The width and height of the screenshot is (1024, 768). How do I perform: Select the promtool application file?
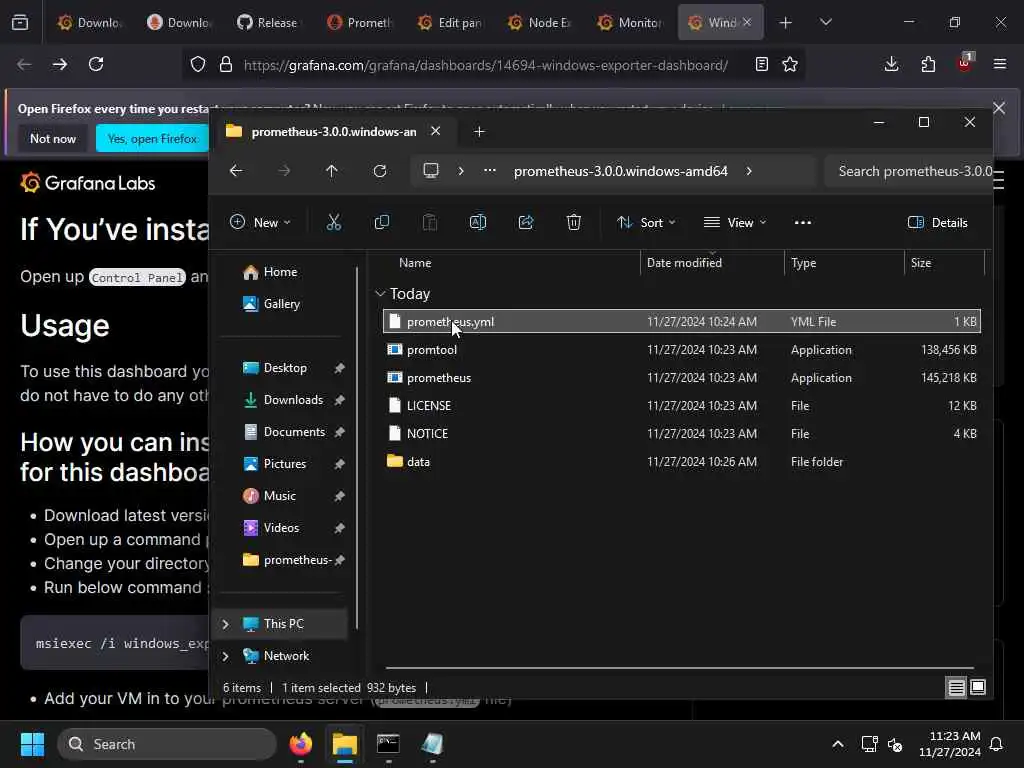point(682,349)
